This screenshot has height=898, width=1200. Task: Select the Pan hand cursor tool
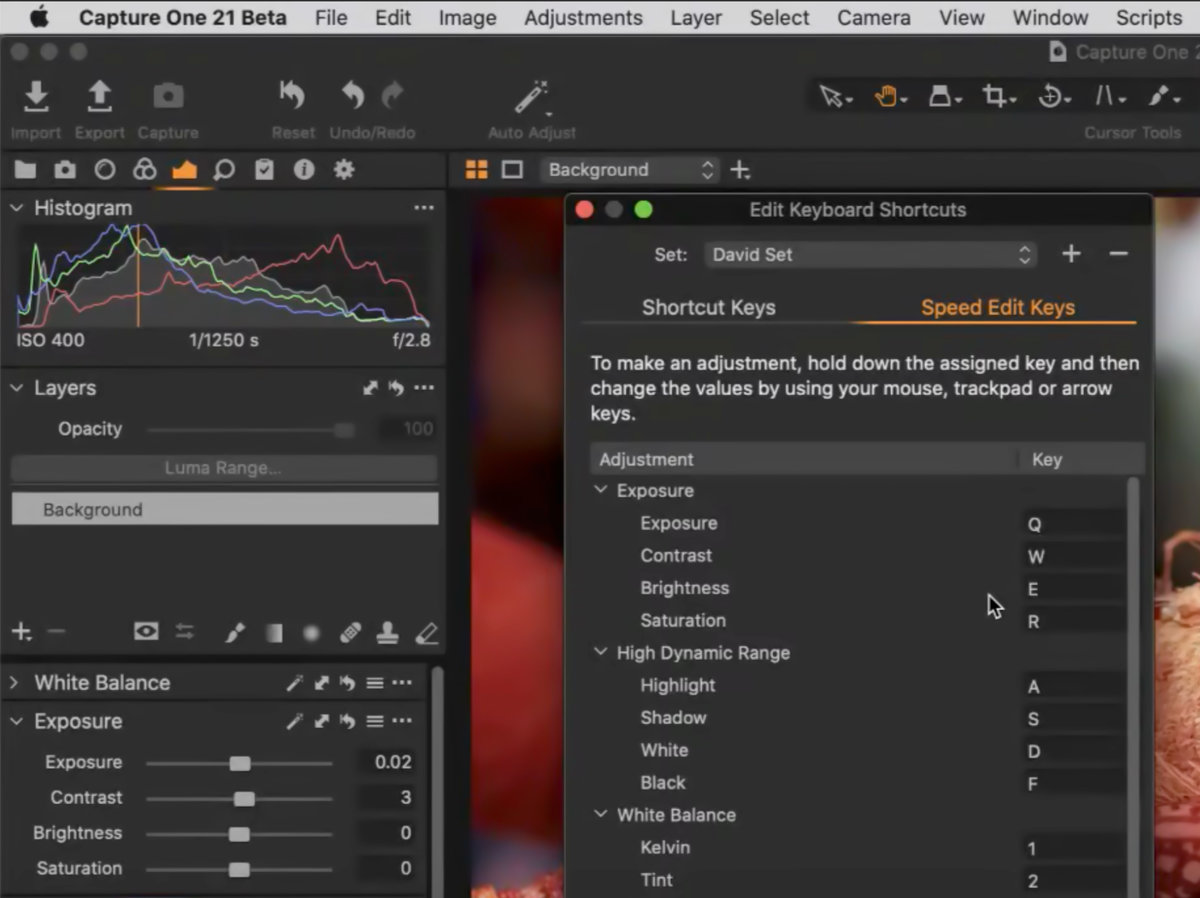(x=889, y=97)
